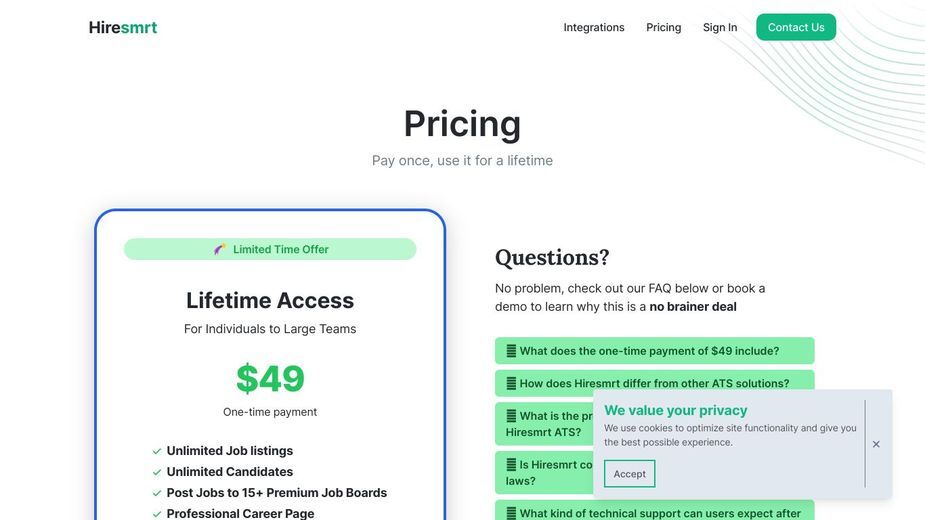Click the Hiresmrt logo
Screen dimensions: 925x520
(123, 28)
